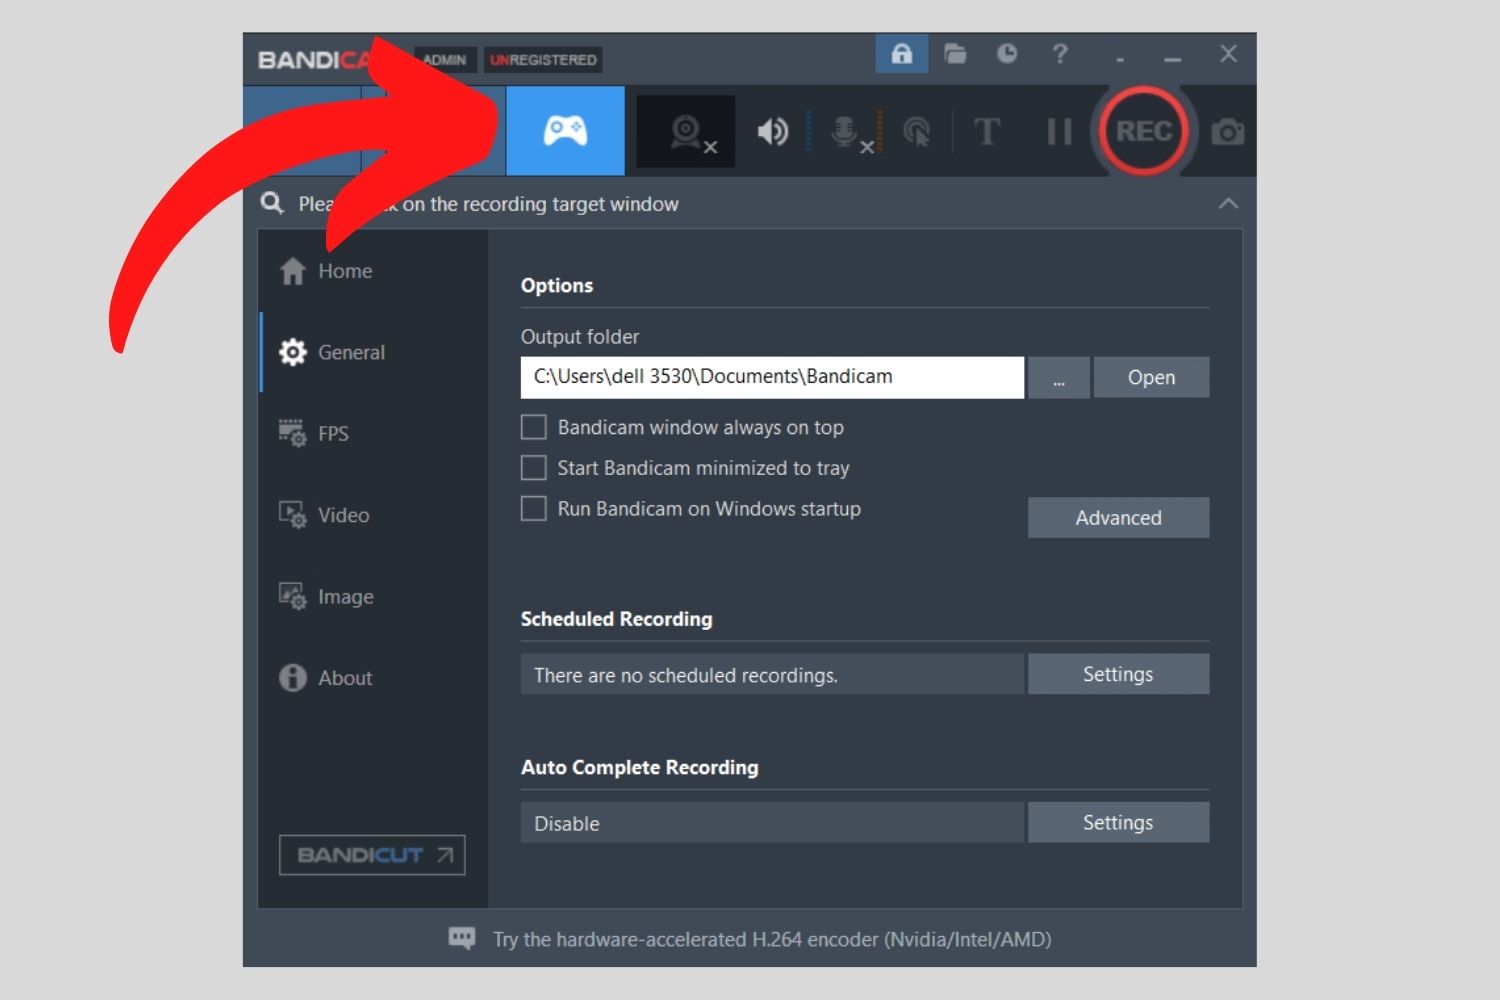Screen dimensions: 1500x1000
Task: Start recording with the REC button
Action: coord(1144,131)
